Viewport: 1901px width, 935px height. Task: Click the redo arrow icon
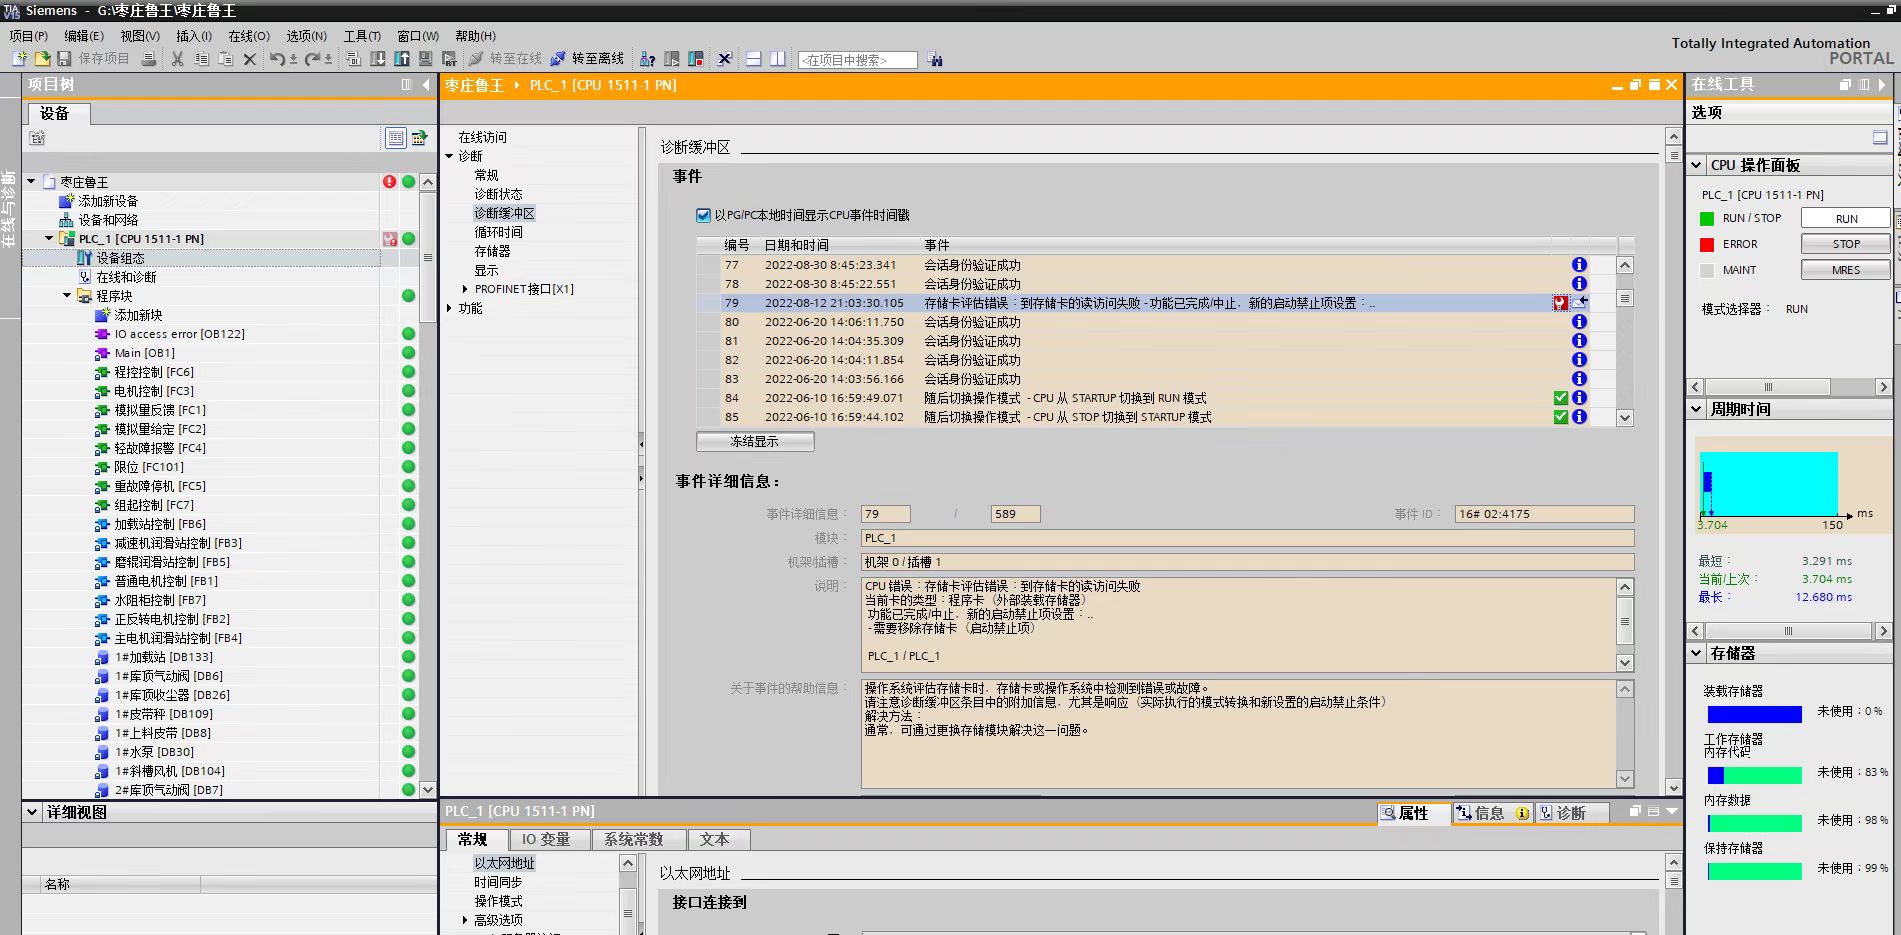pos(313,59)
